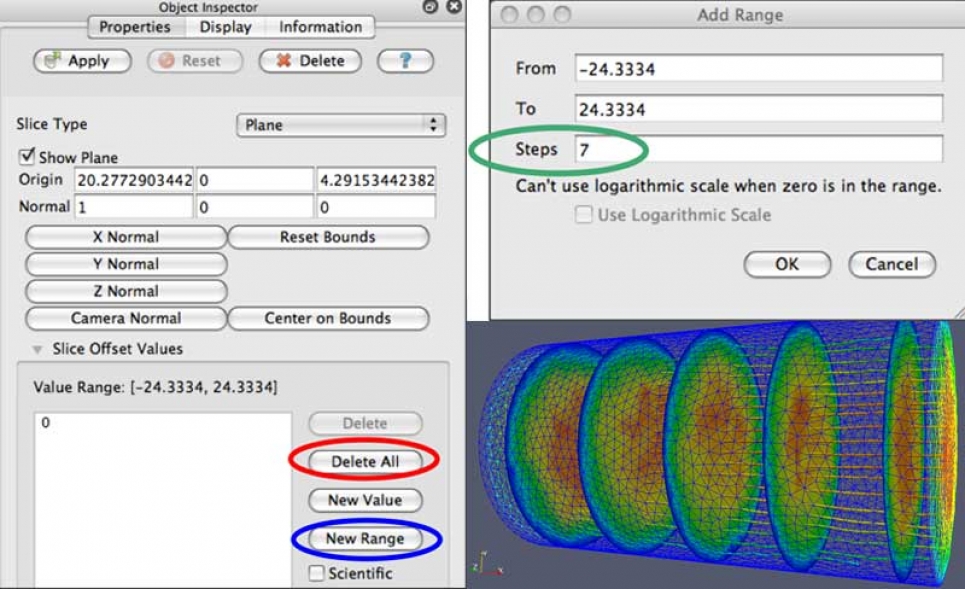Click the help question mark button
The width and height of the screenshot is (965, 589).
tap(405, 61)
